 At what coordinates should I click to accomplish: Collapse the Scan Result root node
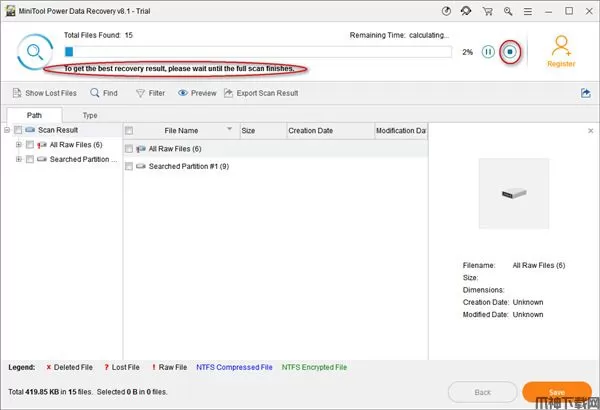(x=7, y=130)
